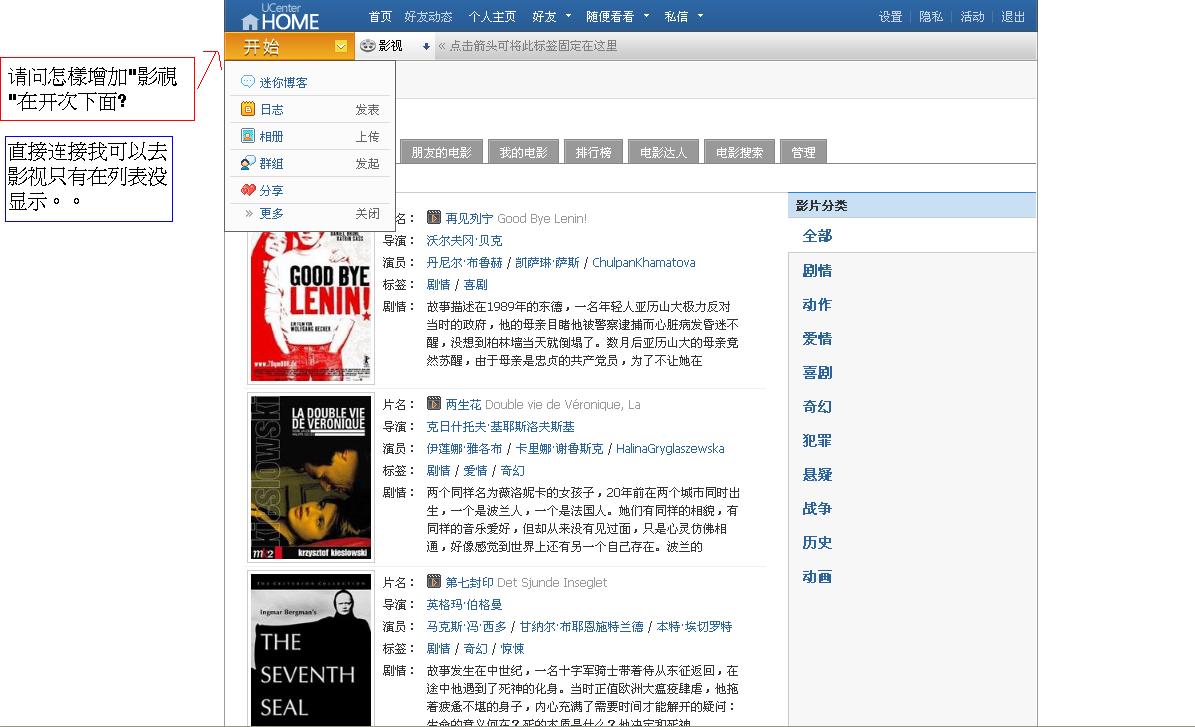Open director link 英格玛·伯格曼

(464, 605)
